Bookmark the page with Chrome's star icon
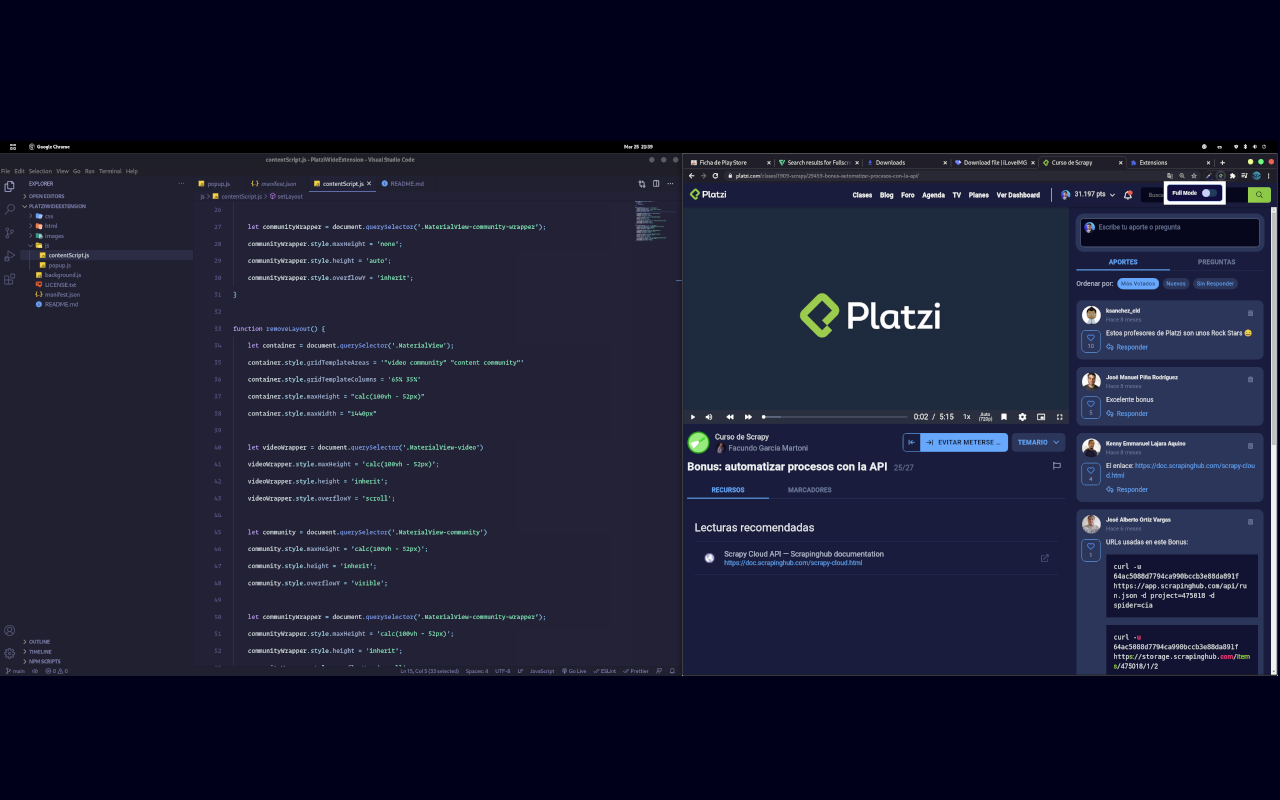 click(x=1195, y=176)
